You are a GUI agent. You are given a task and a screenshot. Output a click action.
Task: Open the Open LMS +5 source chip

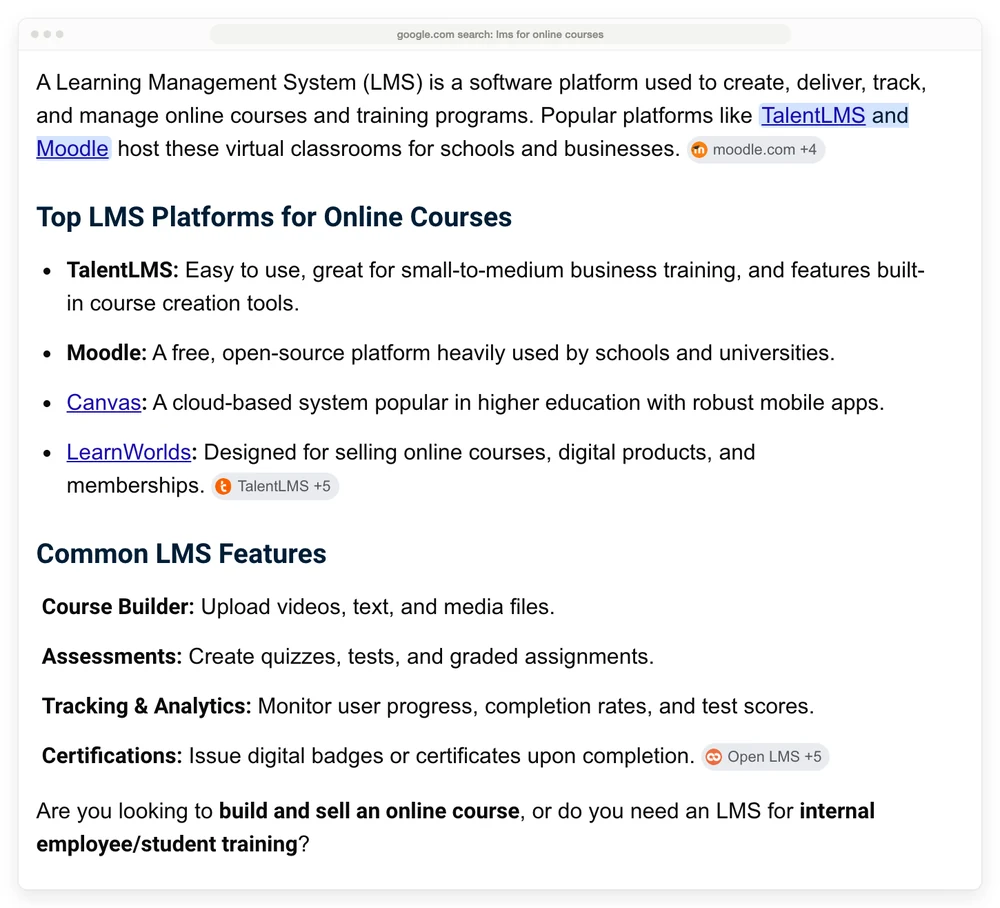coord(765,757)
